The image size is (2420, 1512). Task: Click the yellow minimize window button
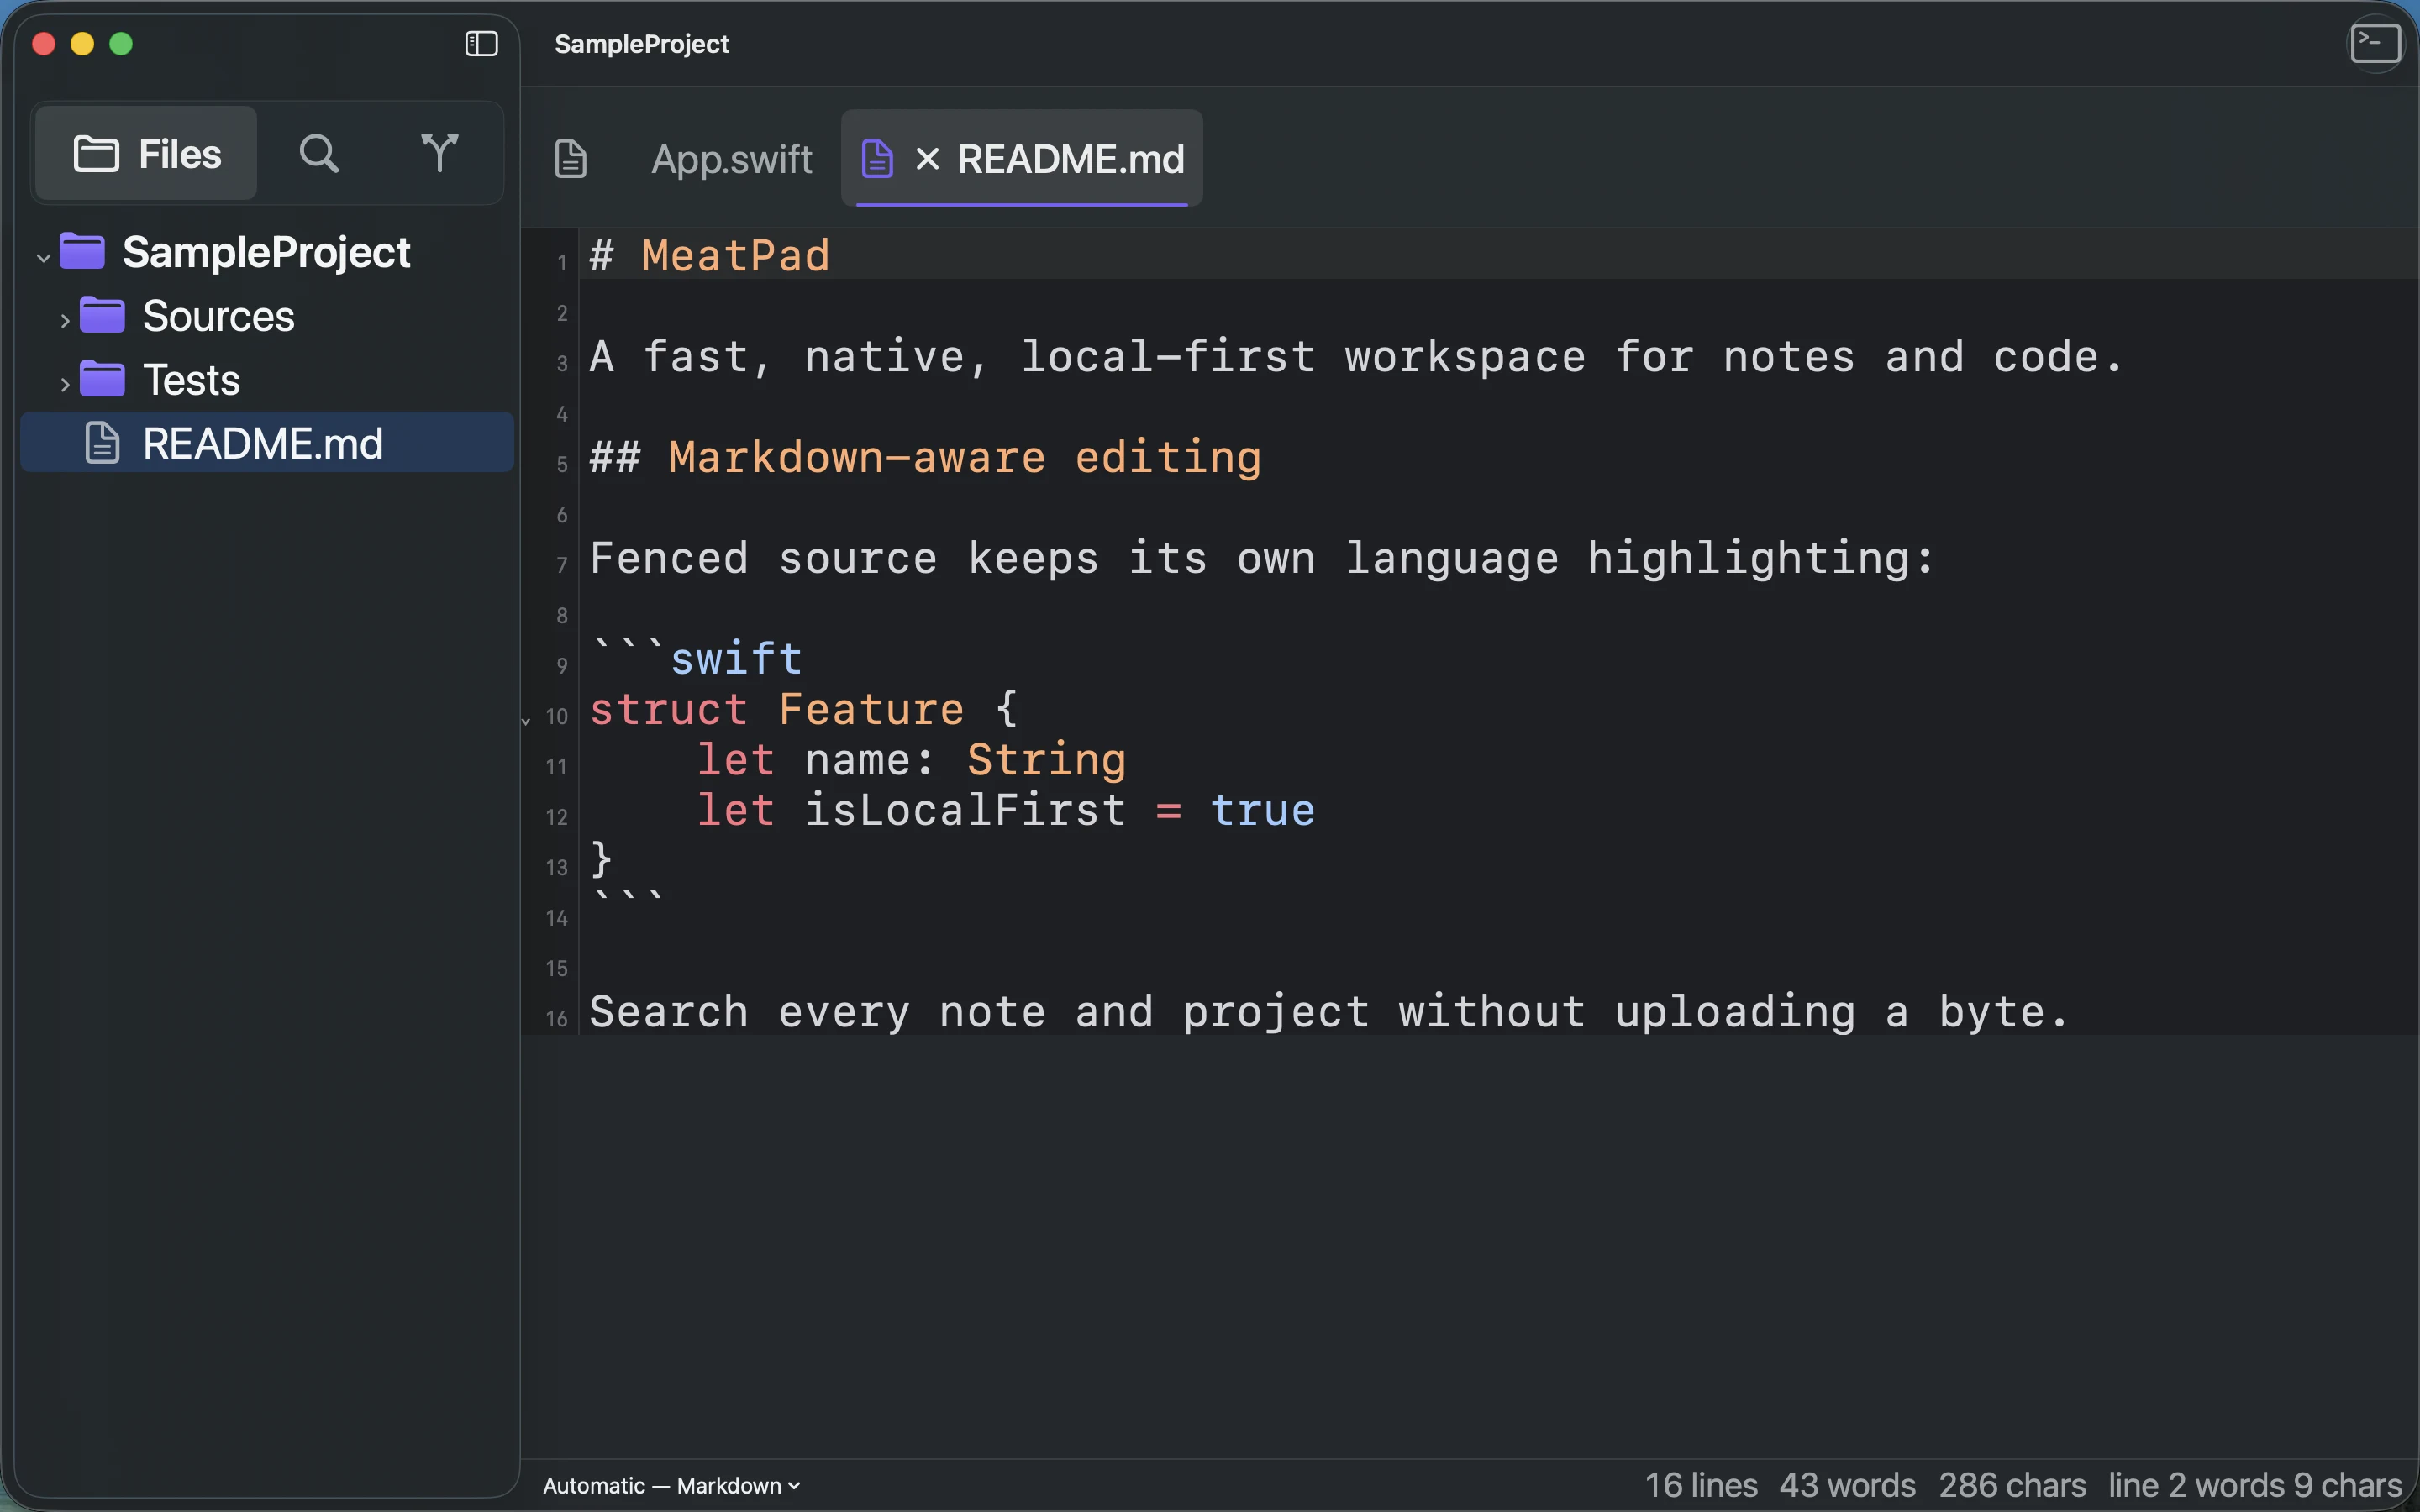point(82,44)
